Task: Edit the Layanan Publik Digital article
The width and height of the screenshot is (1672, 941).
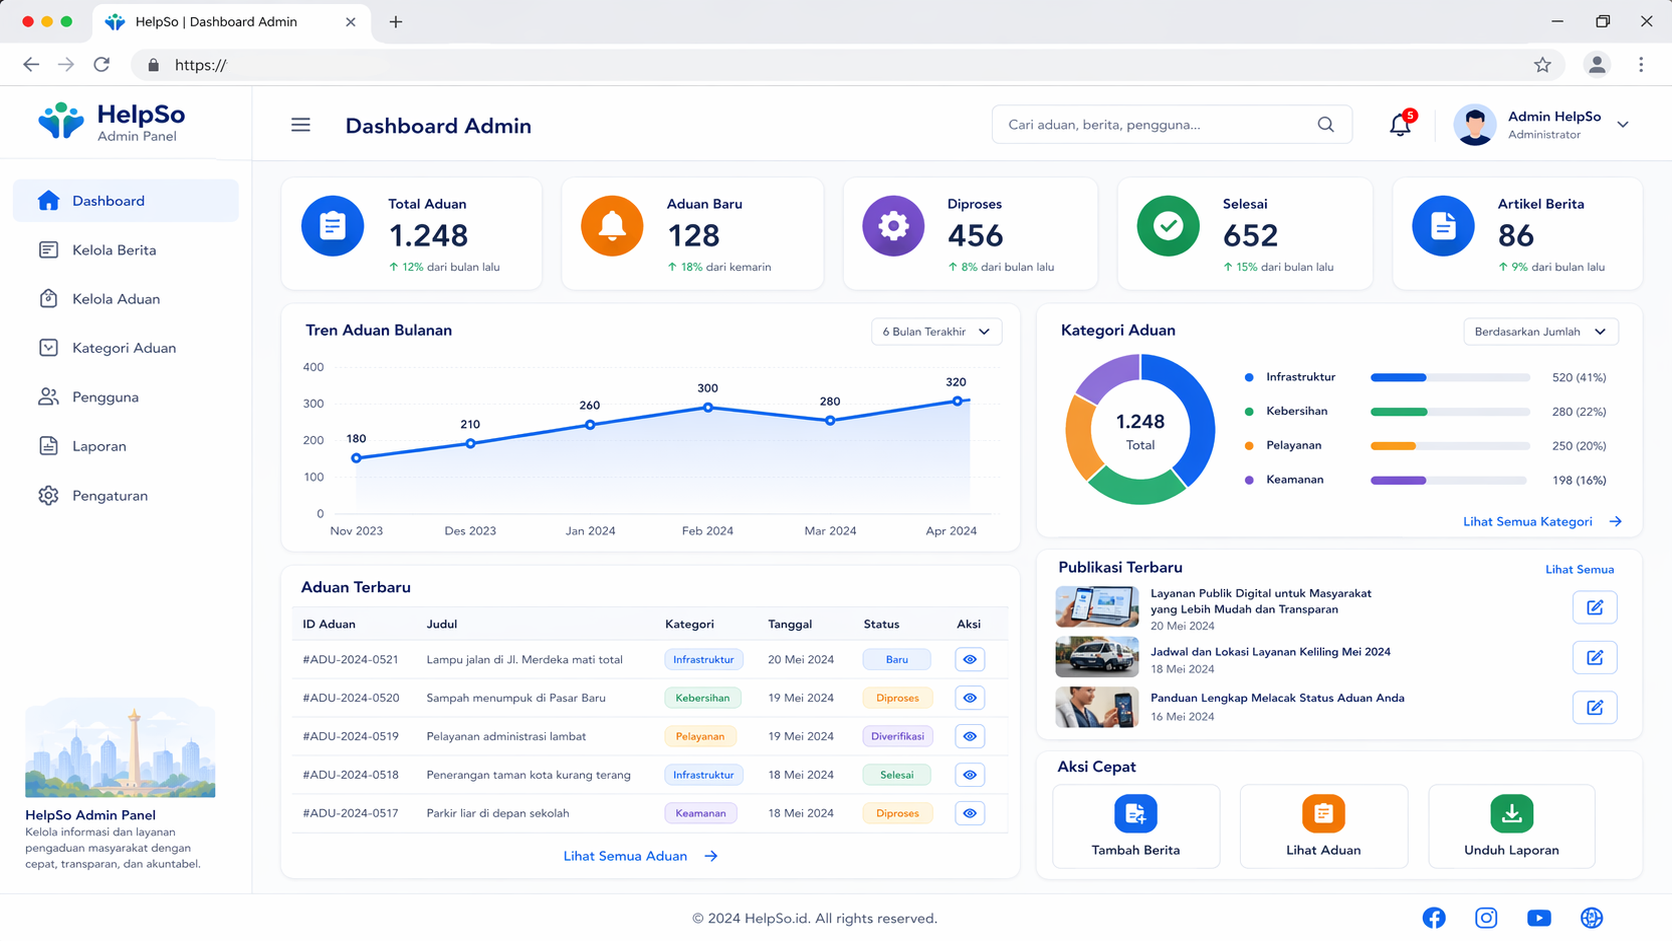Action: click(x=1595, y=607)
